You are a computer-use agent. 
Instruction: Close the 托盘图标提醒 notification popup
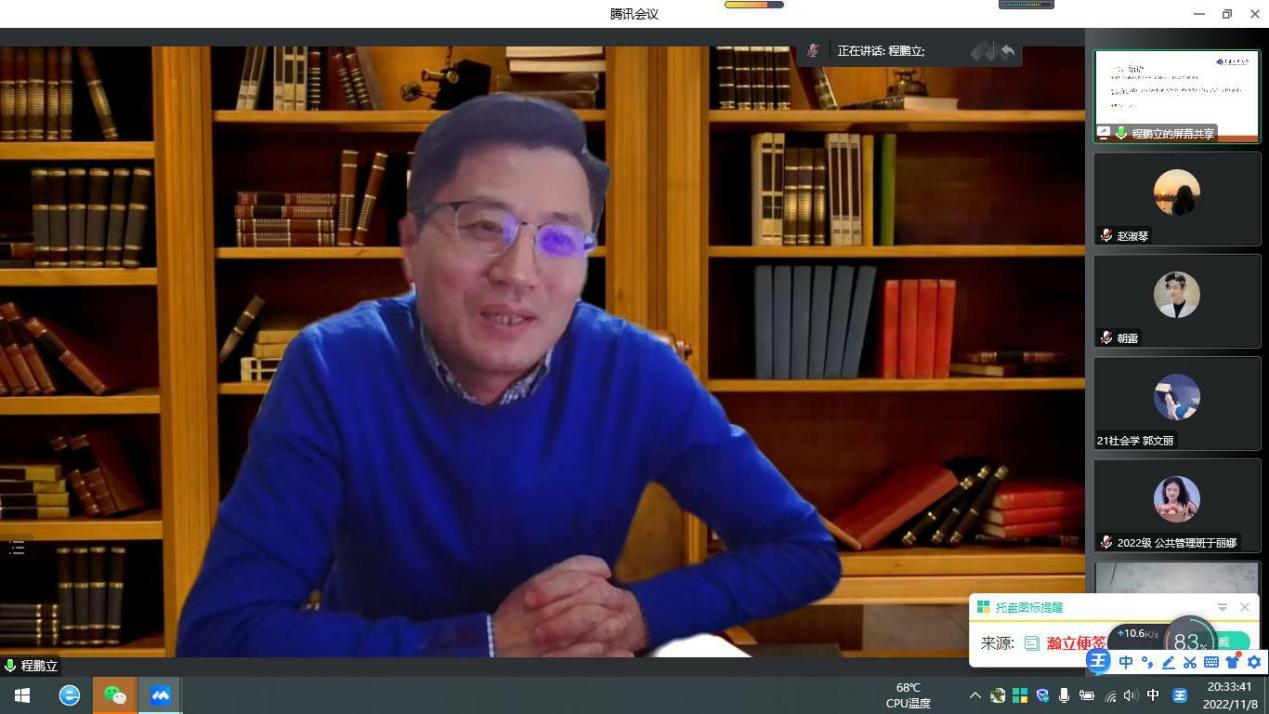tap(1245, 607)
